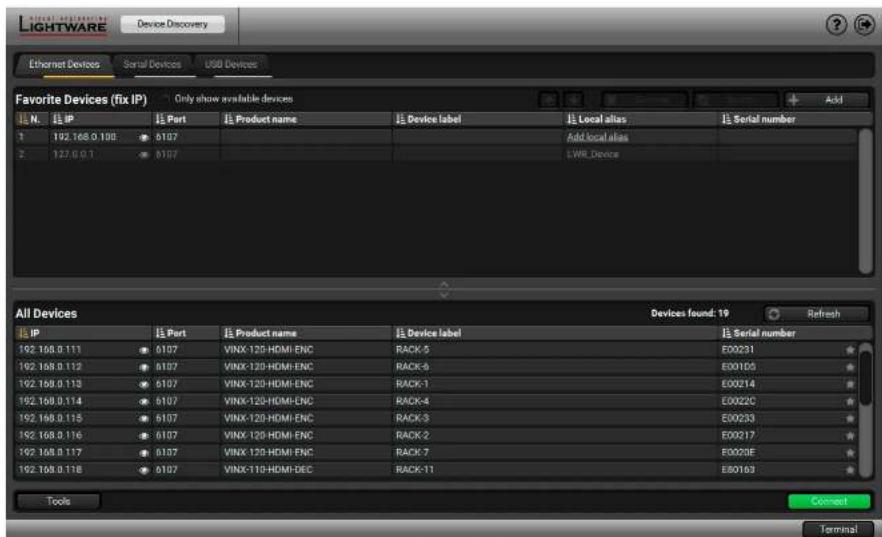Screen dimensions: 882x537
Task: Click the star icon for RACK-11
Action: tap(850, 470)
